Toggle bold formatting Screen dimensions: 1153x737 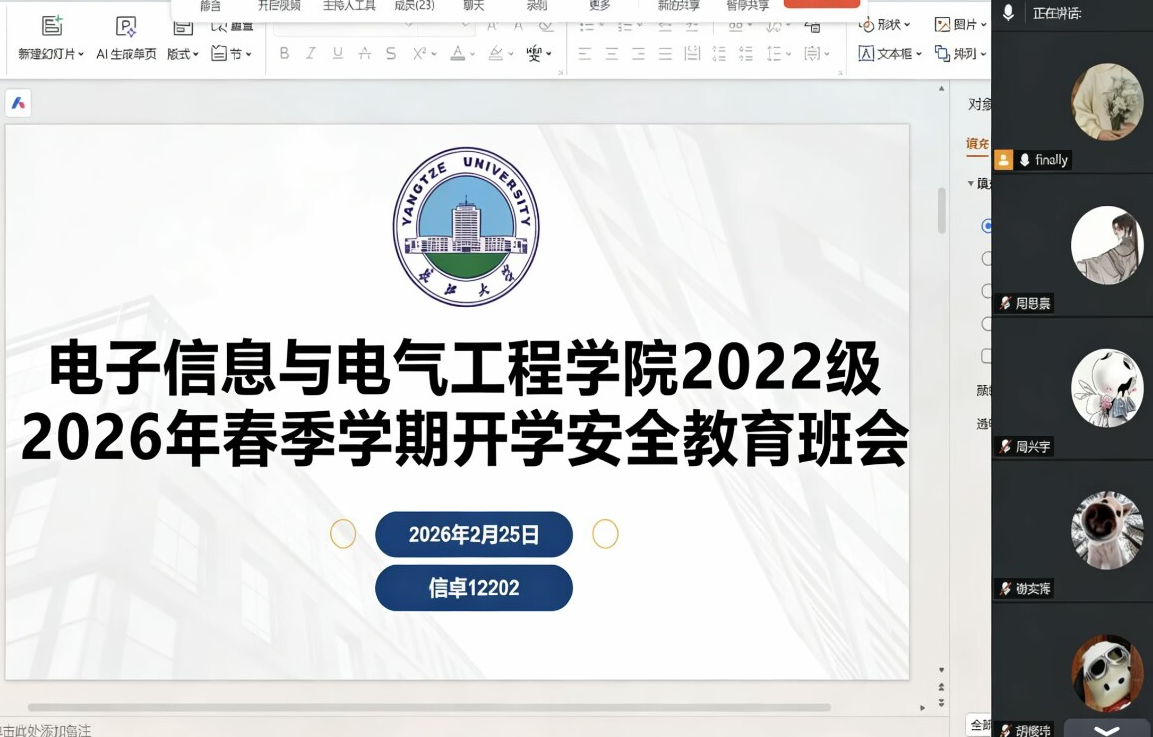pos(284,54)
